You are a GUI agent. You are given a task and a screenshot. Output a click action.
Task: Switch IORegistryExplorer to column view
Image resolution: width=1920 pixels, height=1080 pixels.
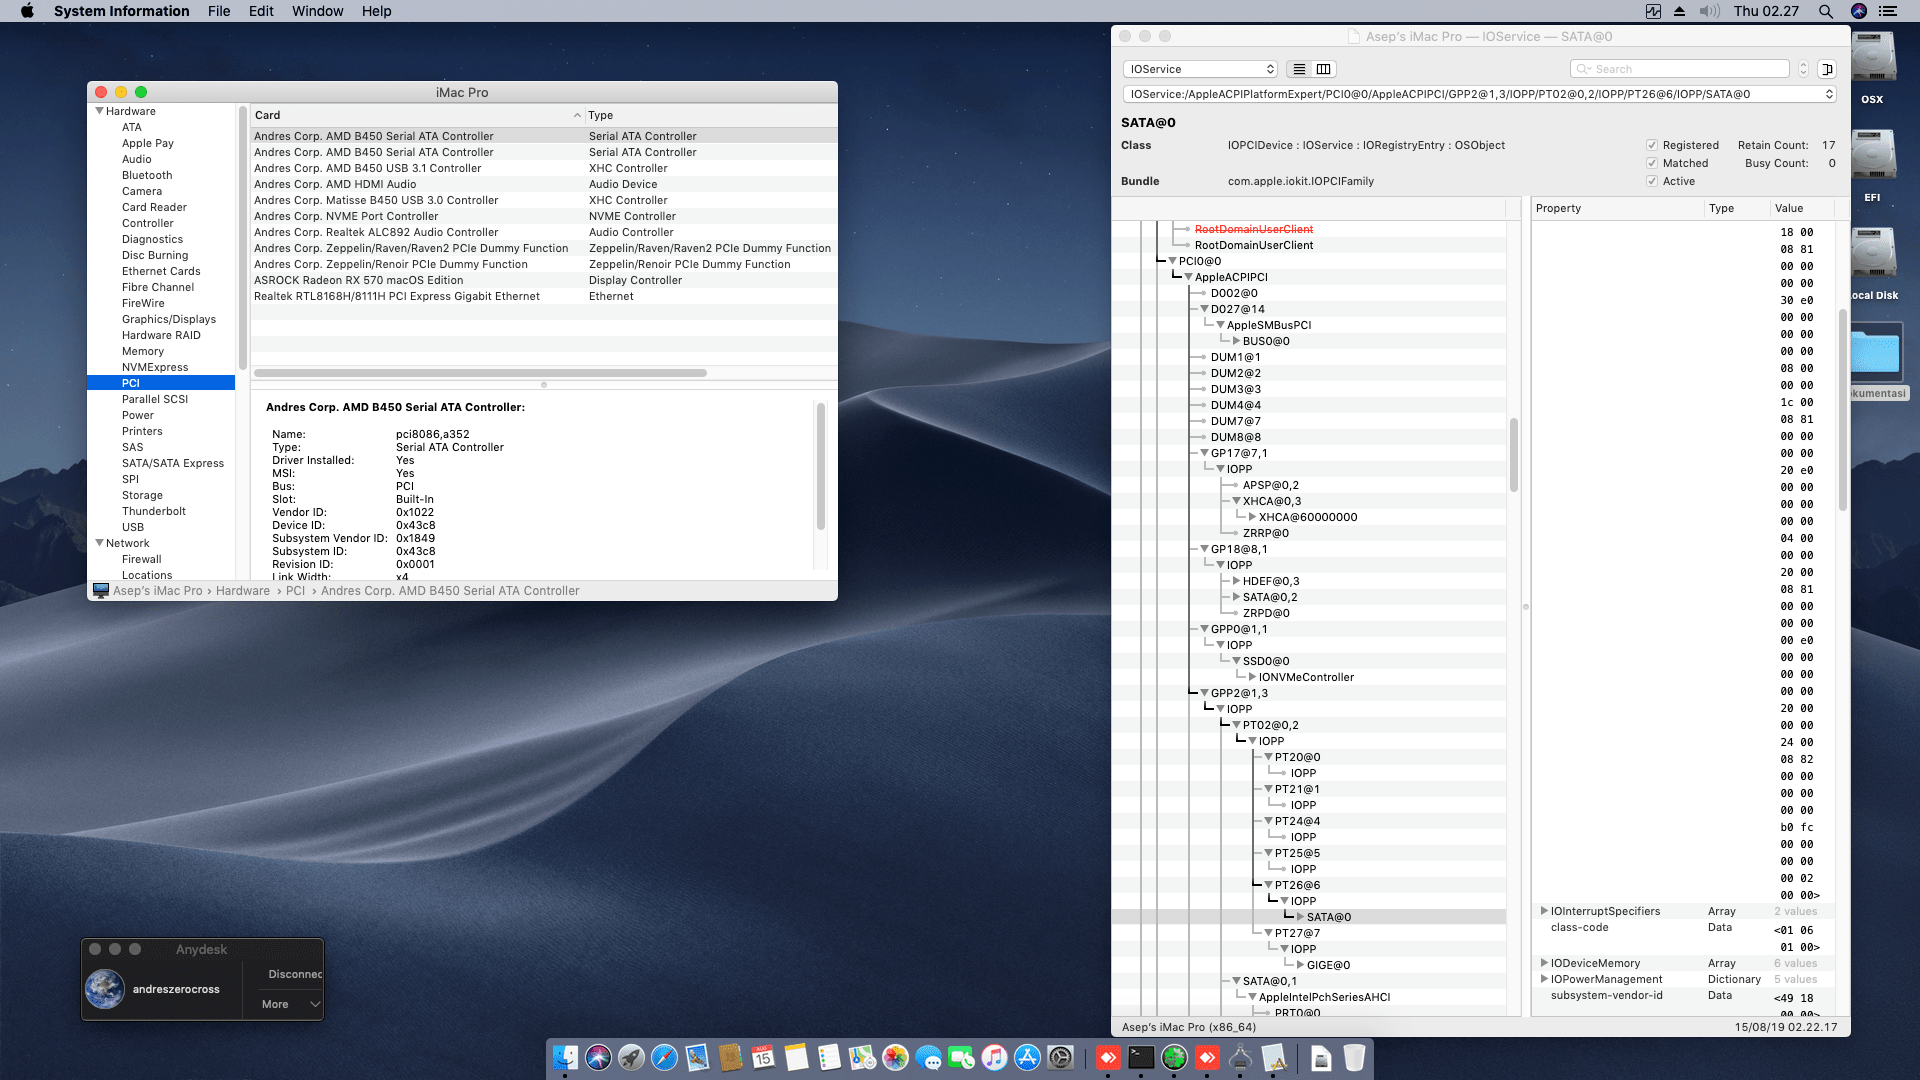coord(1324,69)
